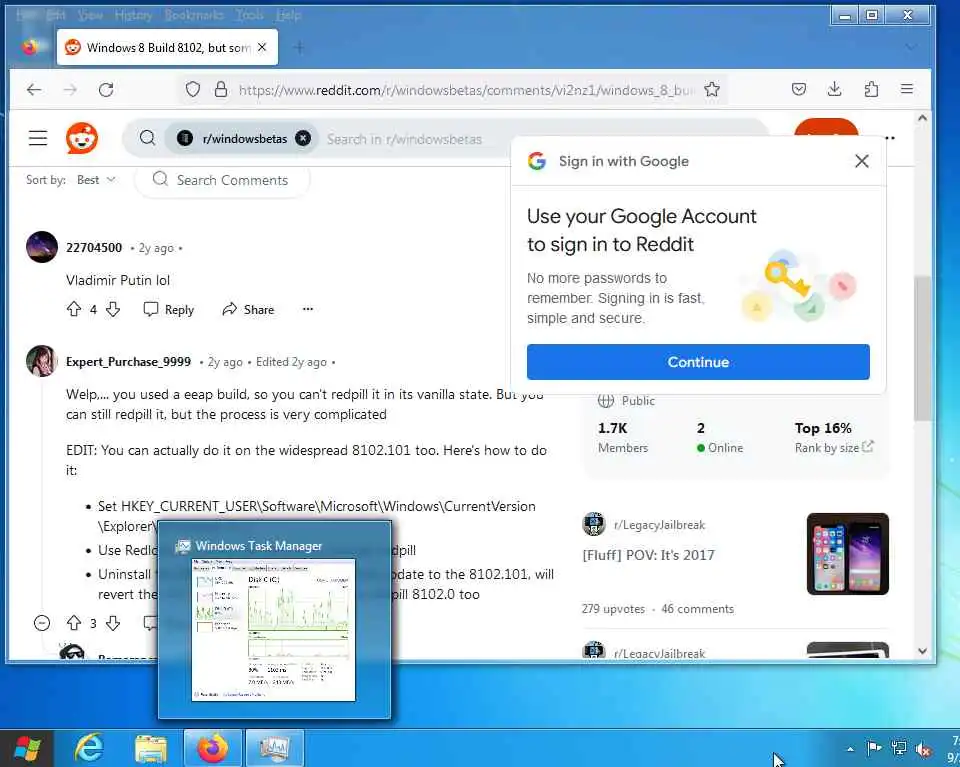Go back with the browser back arrow
Screen dimensions: 960x767
tap(34, 90)
